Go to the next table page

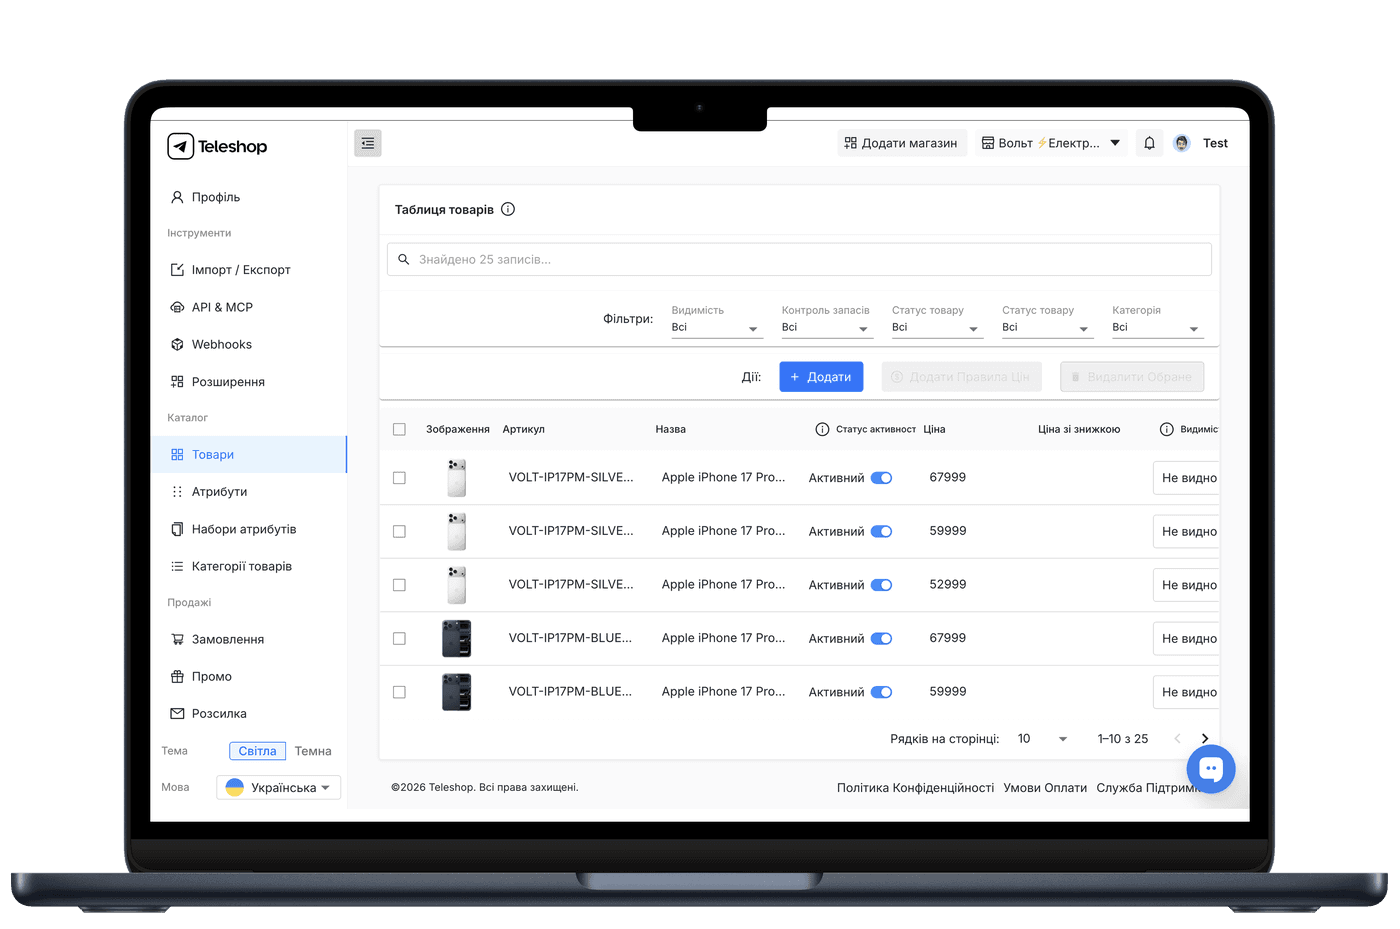pyautogui.click(x=1205, y=739)
